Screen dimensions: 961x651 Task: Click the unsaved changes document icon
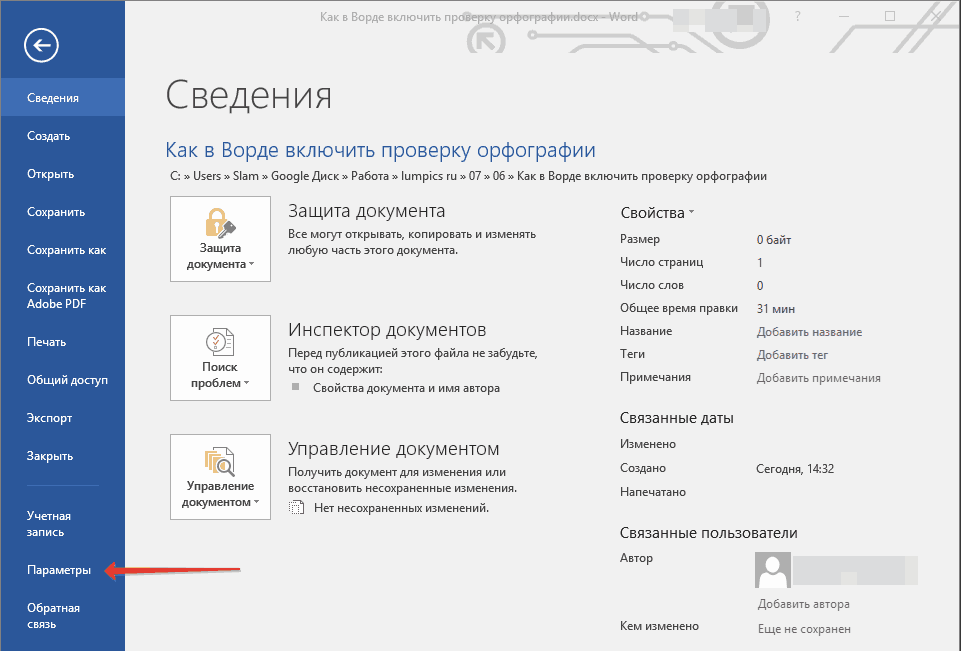pyautogui.click(x=296, y=508)
